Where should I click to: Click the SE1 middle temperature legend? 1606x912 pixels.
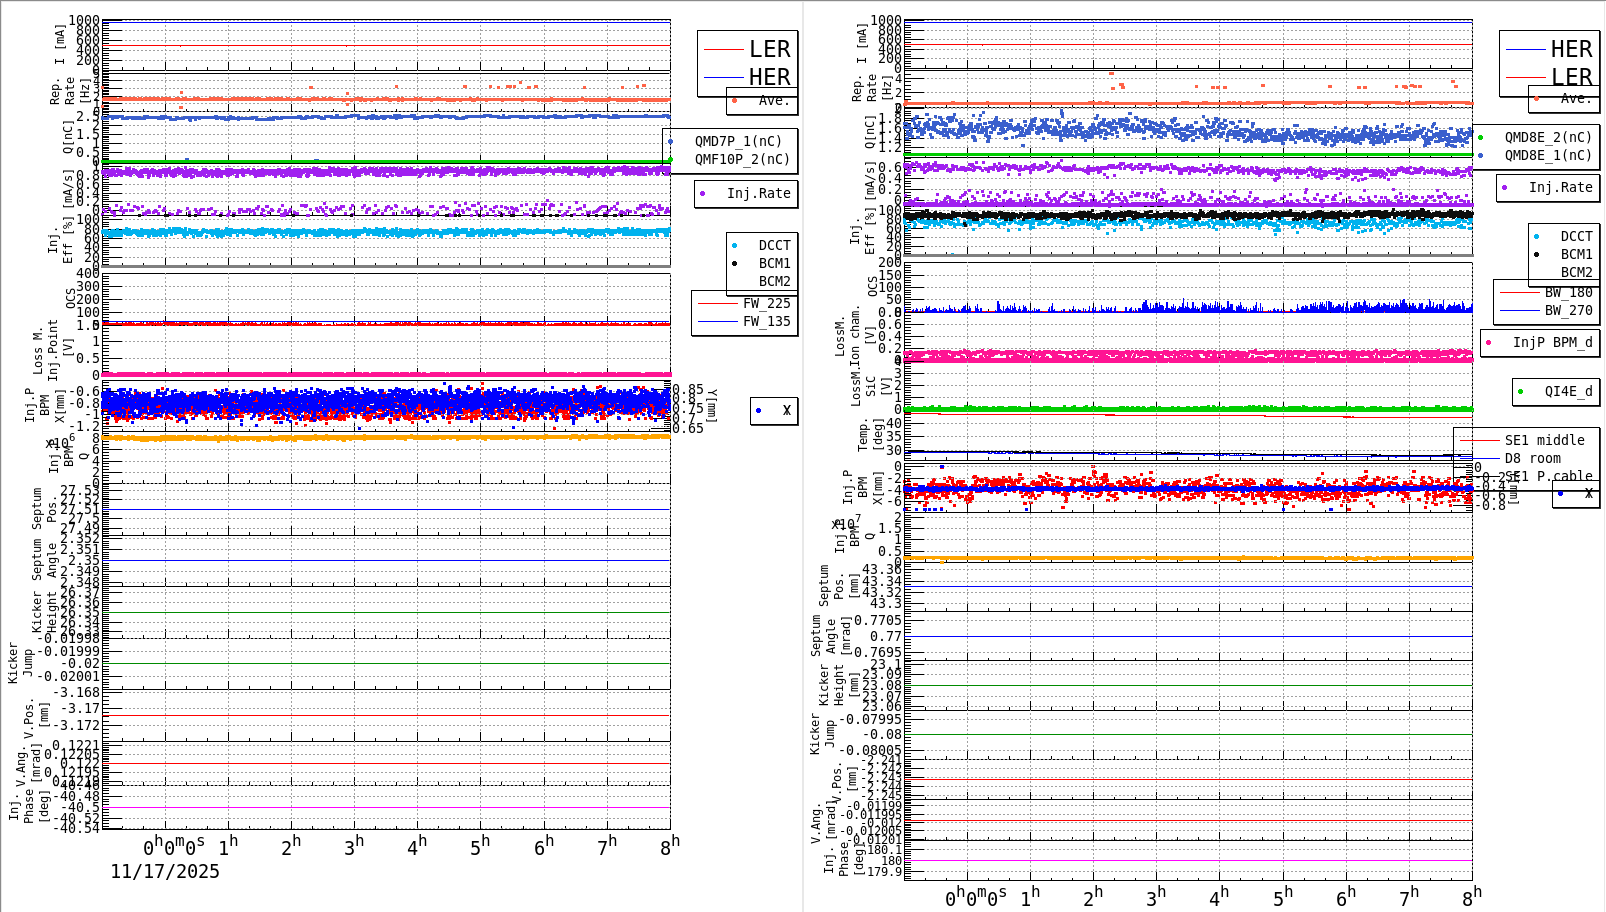coord(1544,440)
